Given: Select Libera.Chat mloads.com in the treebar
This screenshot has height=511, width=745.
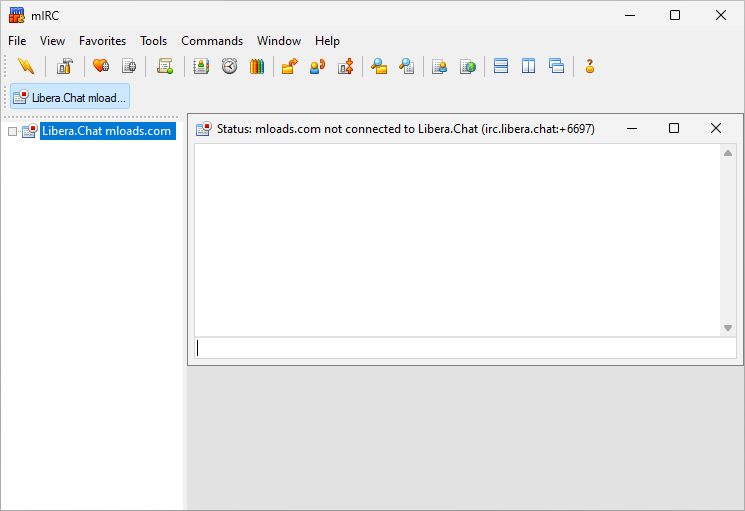Looking at the screenshot, I should coord(106,131).
